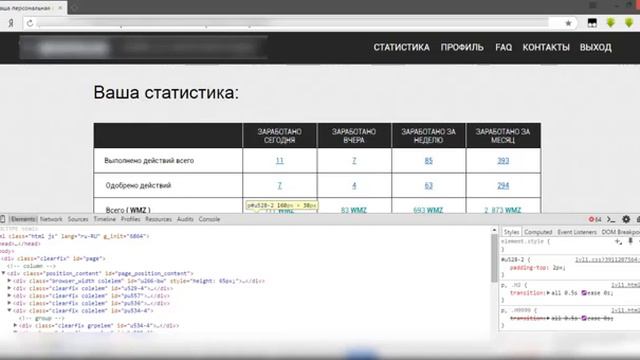The height and width of the screenshot is (360, 640).
Task: Reload the page with the refresh icon
Action: pyautogui.click(x=30, y=23)
